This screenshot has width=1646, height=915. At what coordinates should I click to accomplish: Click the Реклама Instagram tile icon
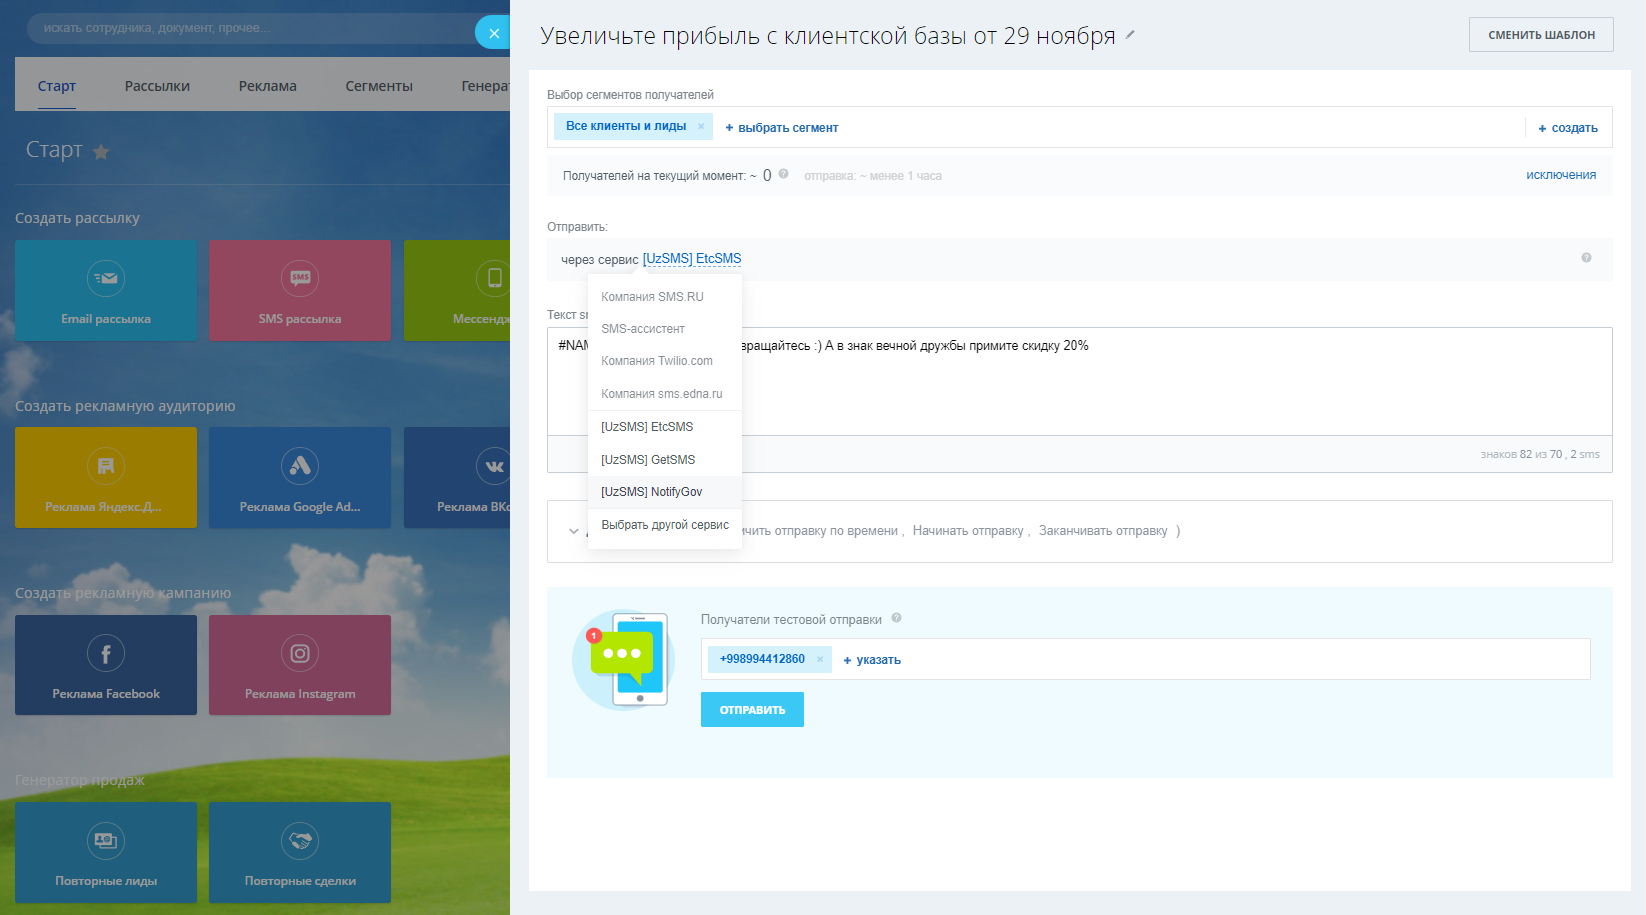point(300,653)
